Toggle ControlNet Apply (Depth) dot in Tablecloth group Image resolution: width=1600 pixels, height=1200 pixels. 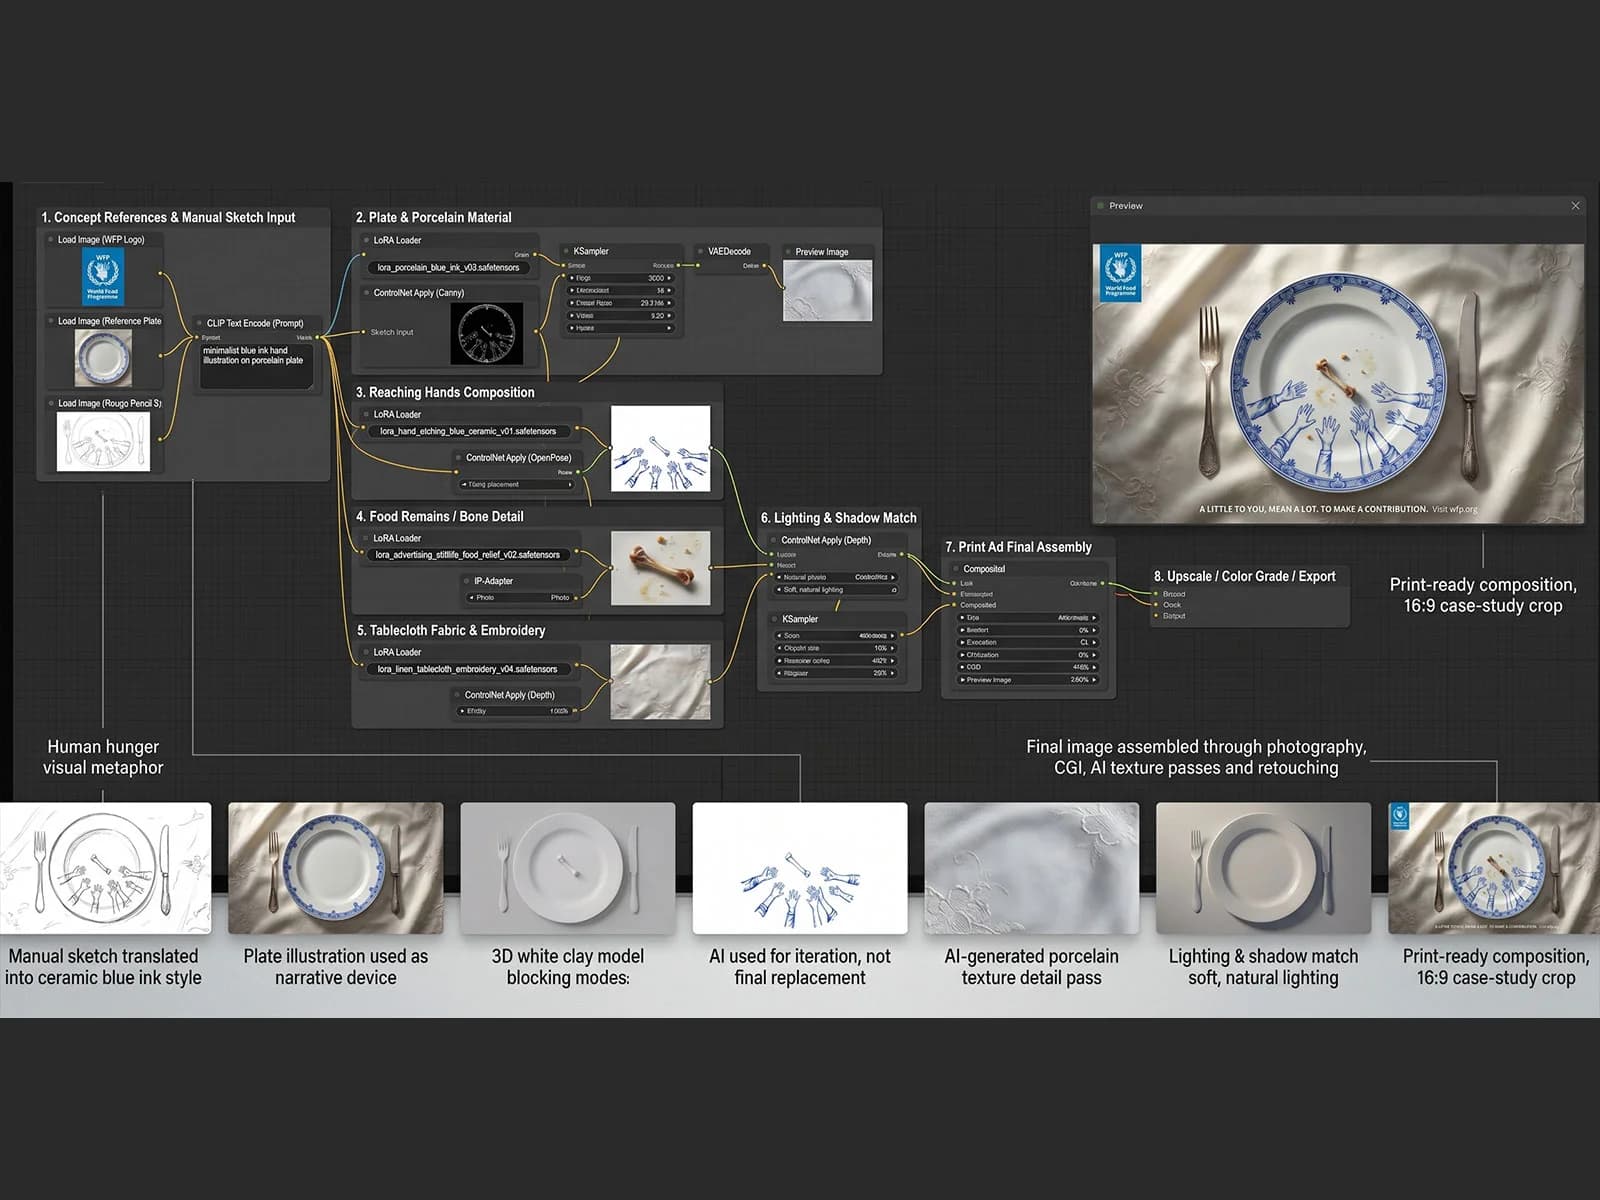457,694
